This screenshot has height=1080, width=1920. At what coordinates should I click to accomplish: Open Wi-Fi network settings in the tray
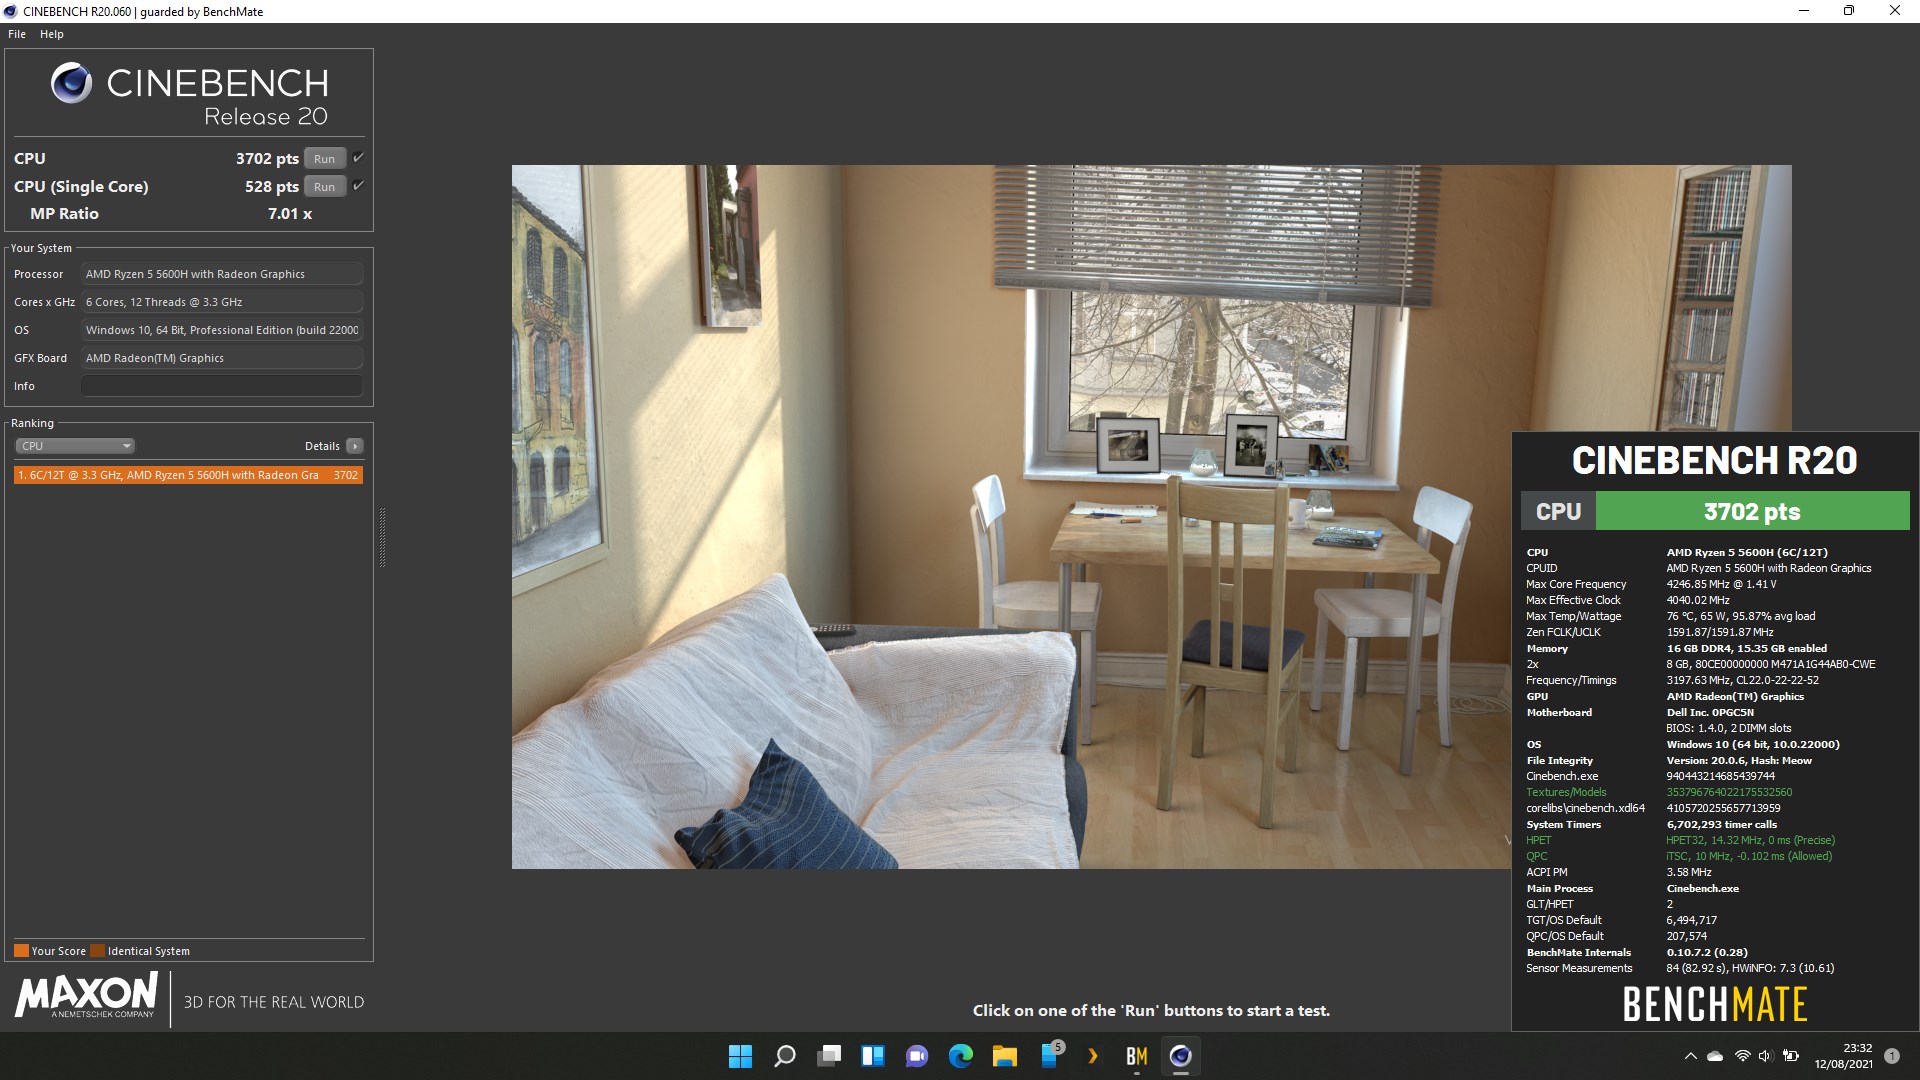point(1742,1056)
